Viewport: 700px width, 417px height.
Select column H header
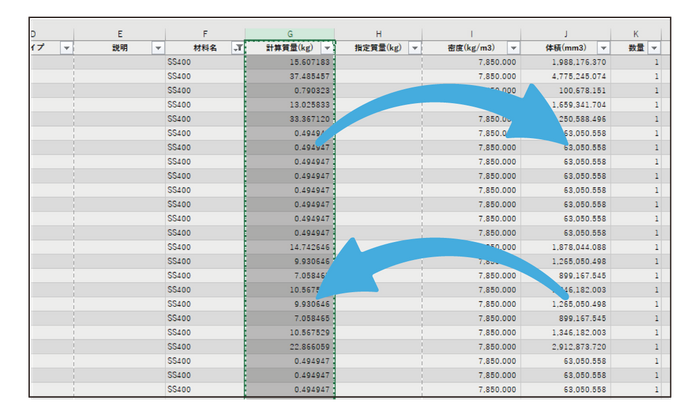click(x=379, y=34)
